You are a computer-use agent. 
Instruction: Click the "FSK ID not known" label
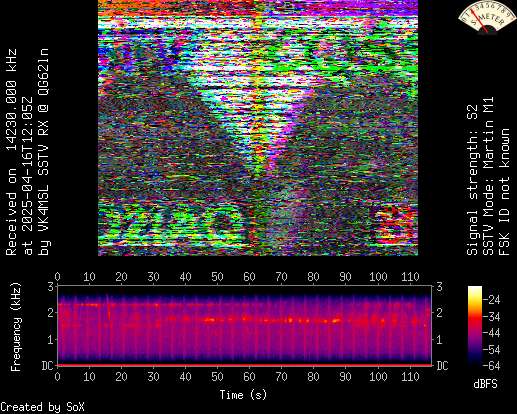[504, 192]
